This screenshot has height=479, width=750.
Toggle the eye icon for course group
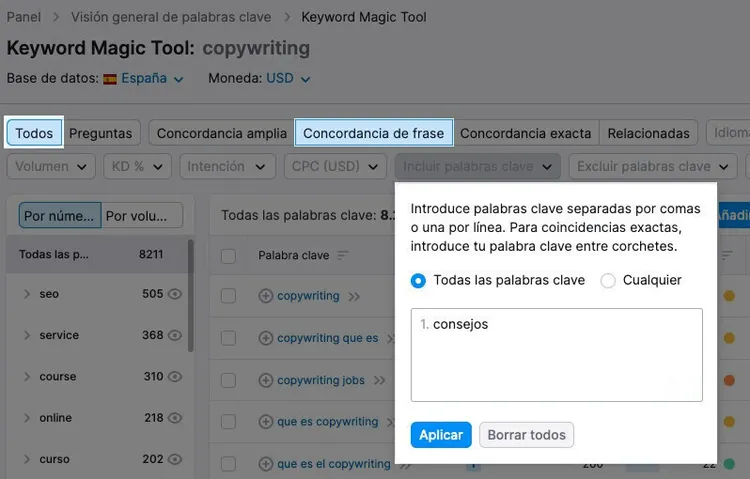point(175,377)
